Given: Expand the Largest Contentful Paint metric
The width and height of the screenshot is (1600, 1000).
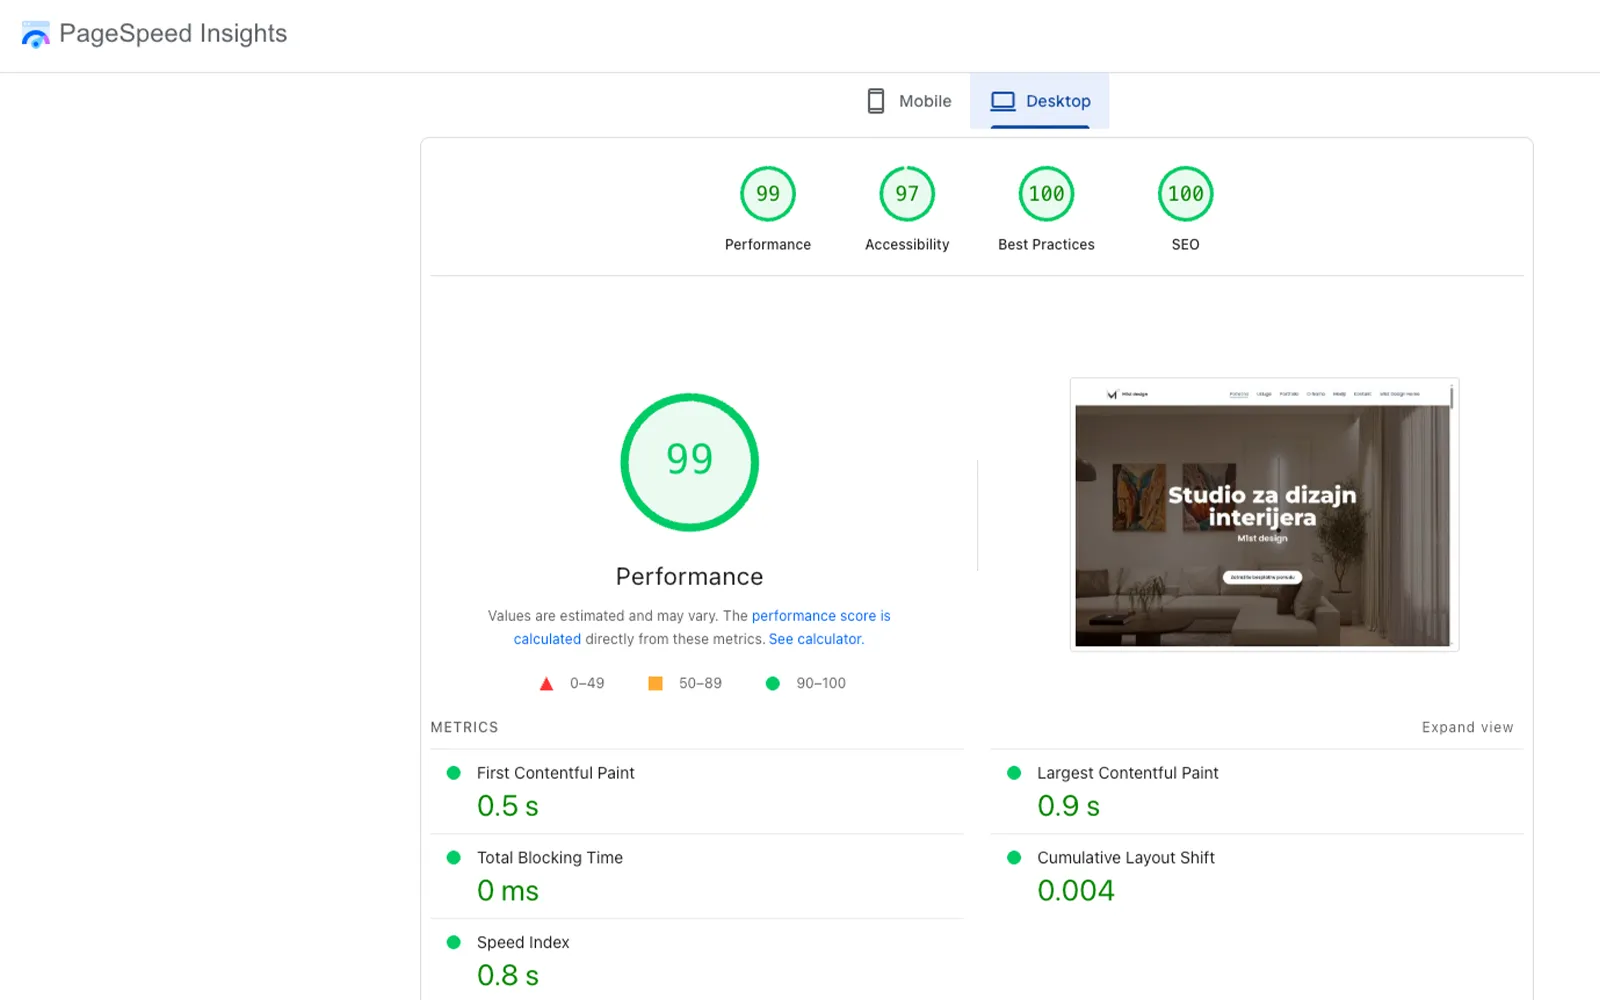Looking at the screenshot, I should (1127, 773).
